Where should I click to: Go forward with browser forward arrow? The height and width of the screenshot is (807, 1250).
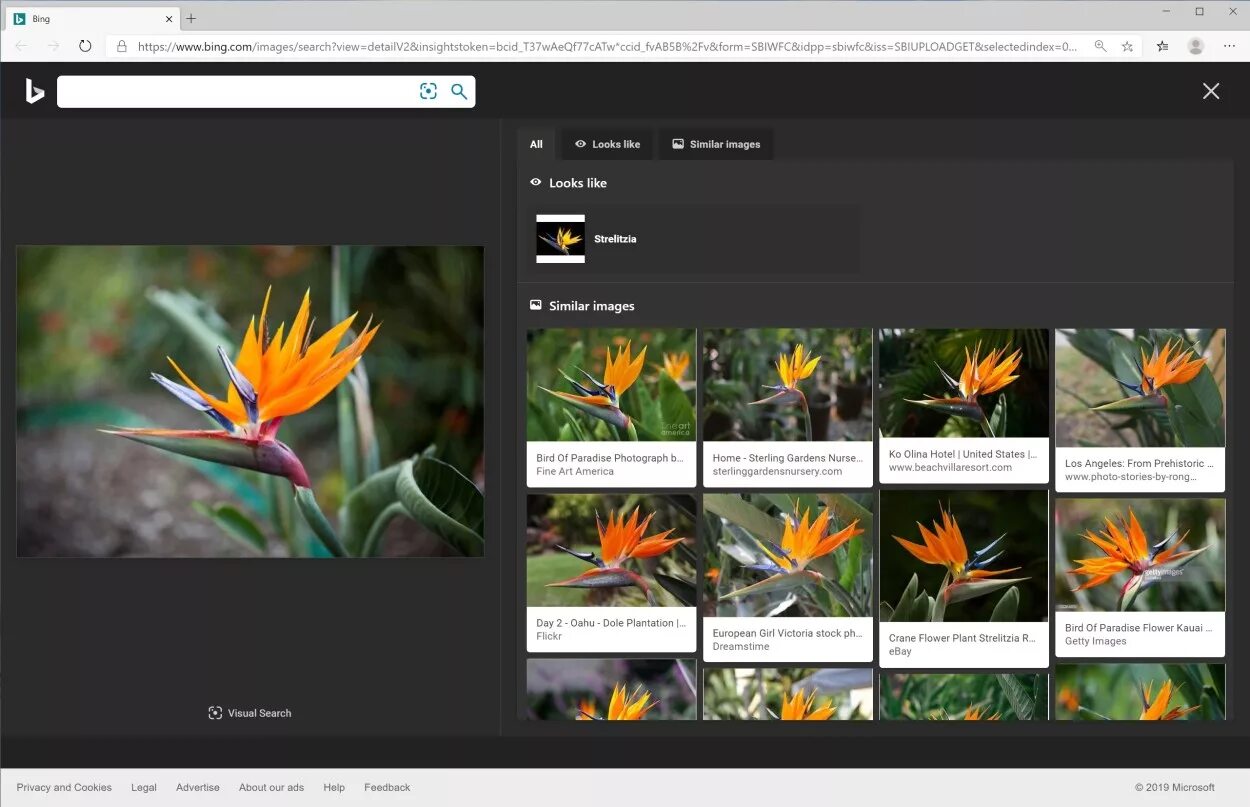53,46
